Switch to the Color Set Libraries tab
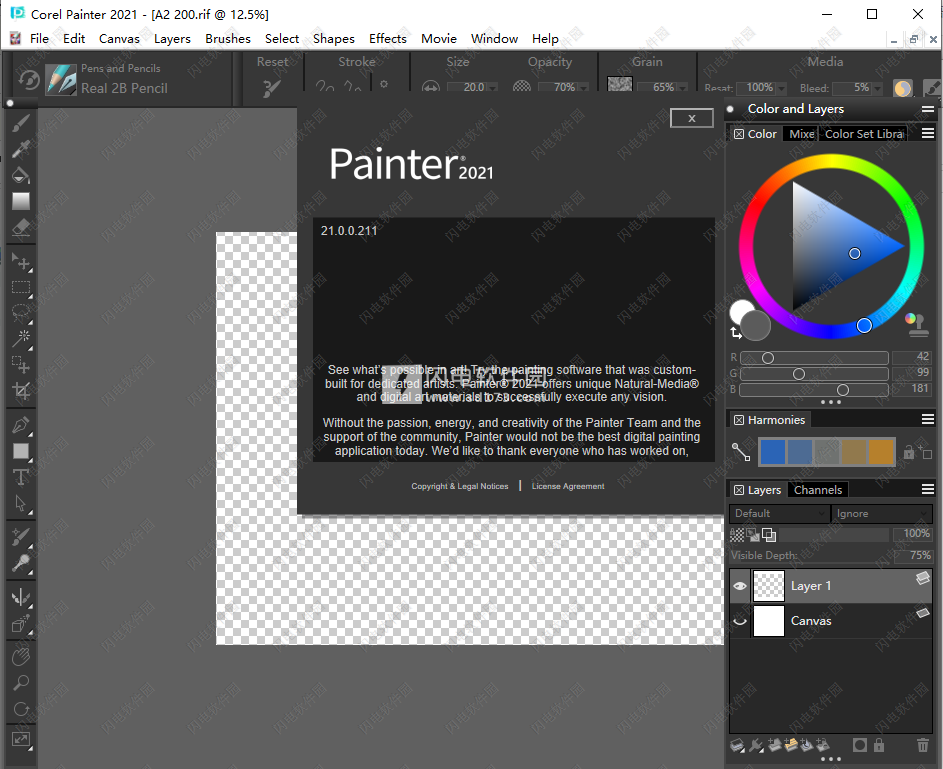Screen dimensions: 943x769 coord(864,134)
